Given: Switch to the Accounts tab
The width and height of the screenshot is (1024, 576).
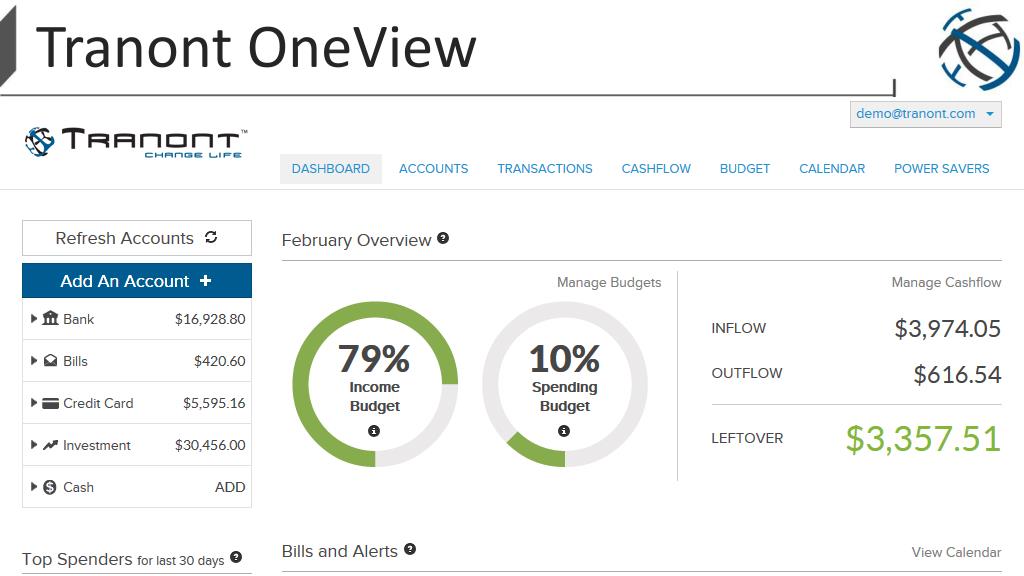Looking at the screenshot, I should click(x=434, y=168).
